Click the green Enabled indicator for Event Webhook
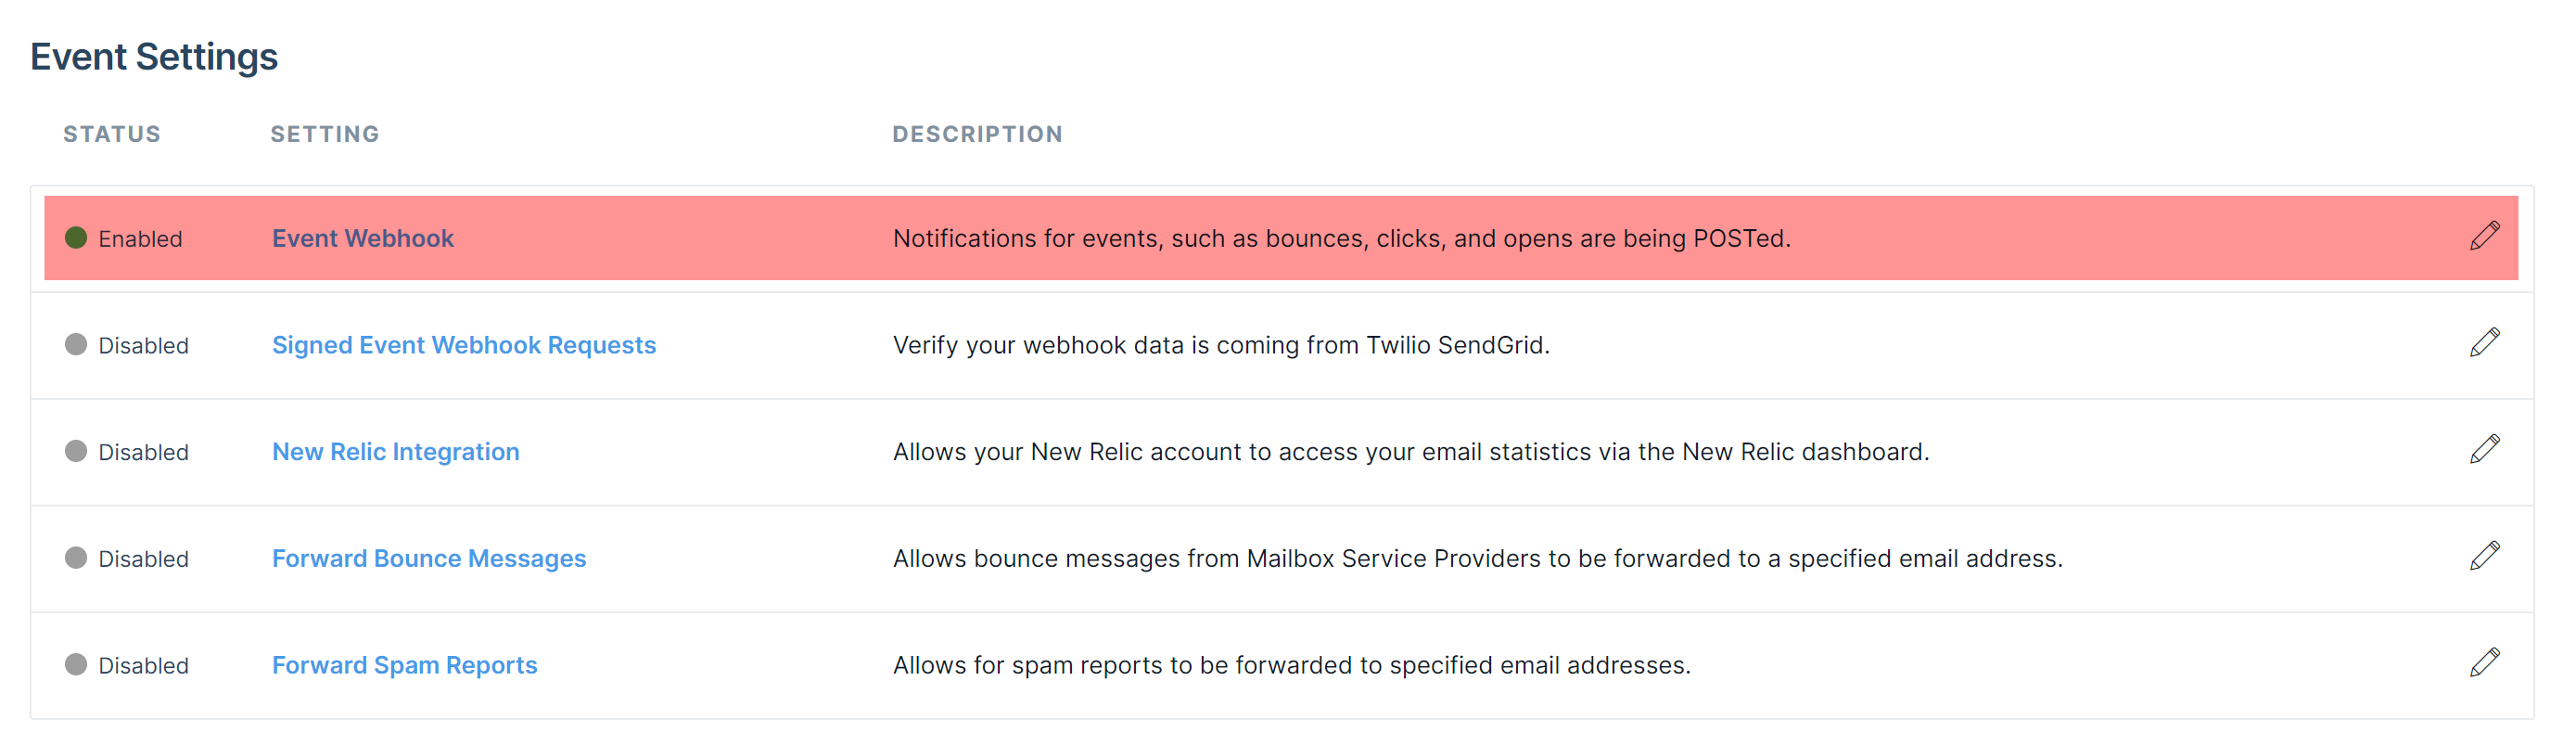Viewport: 2576px width, 745px height. click(77, 238)
